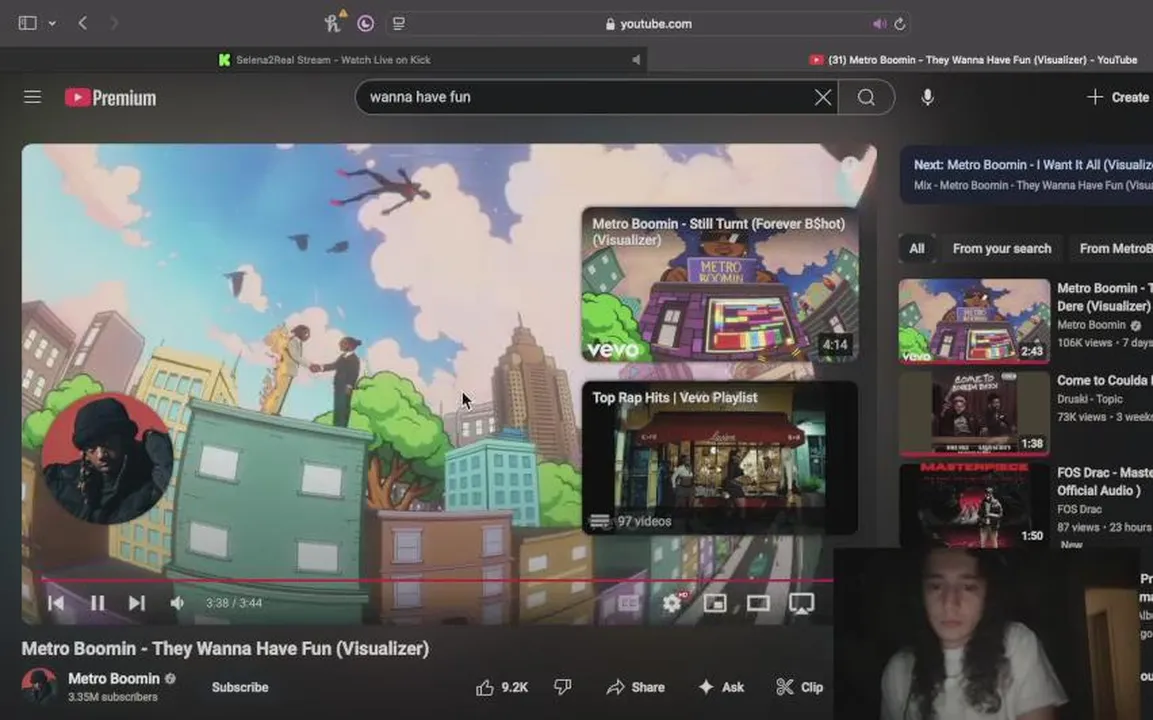Pause the video

97,603
